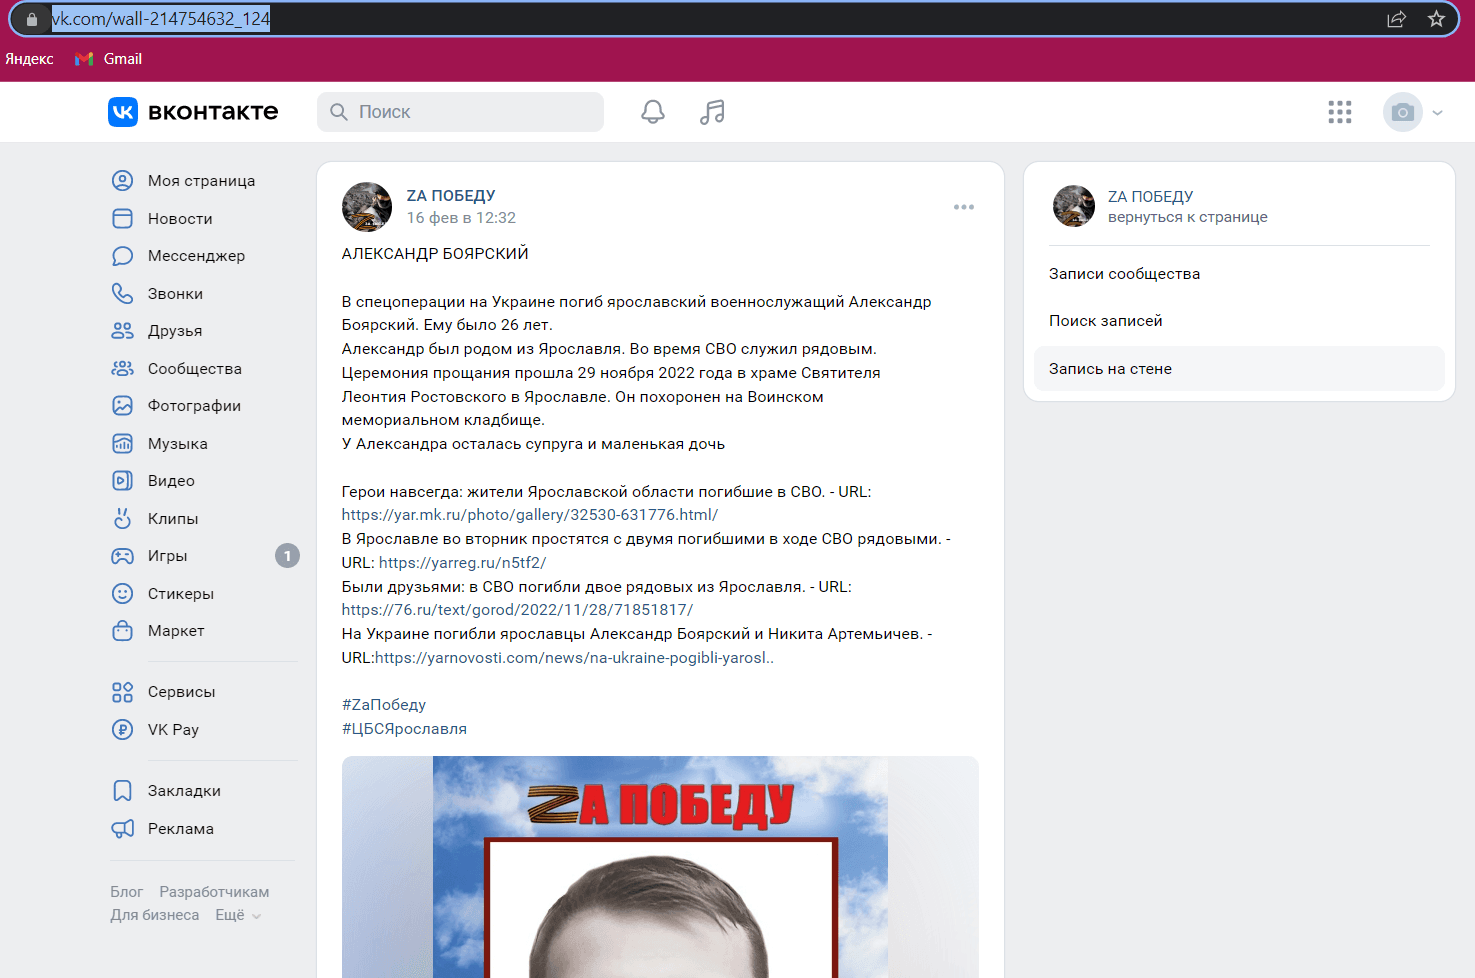
Task: Click the 'Поиск' search field
Action: click(x=460, y=112)
